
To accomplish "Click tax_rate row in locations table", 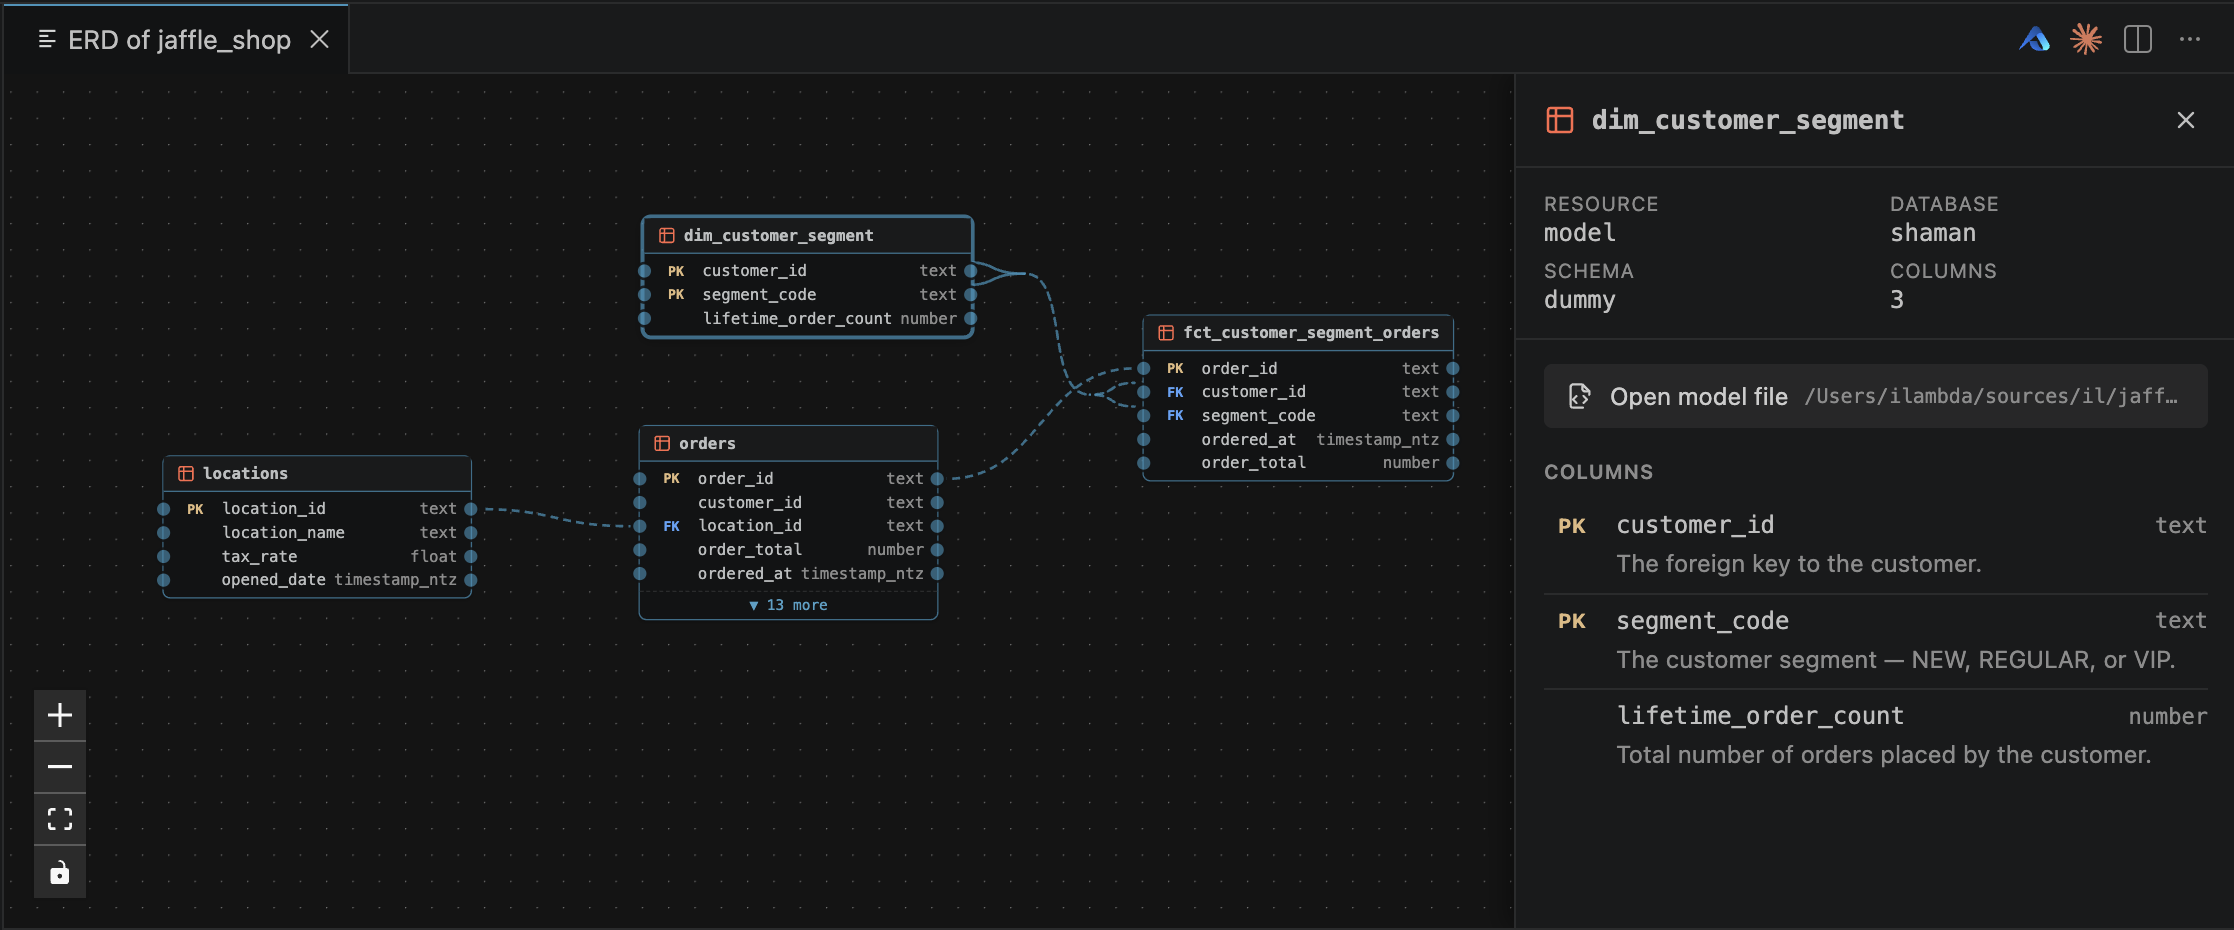I will 317,556.
